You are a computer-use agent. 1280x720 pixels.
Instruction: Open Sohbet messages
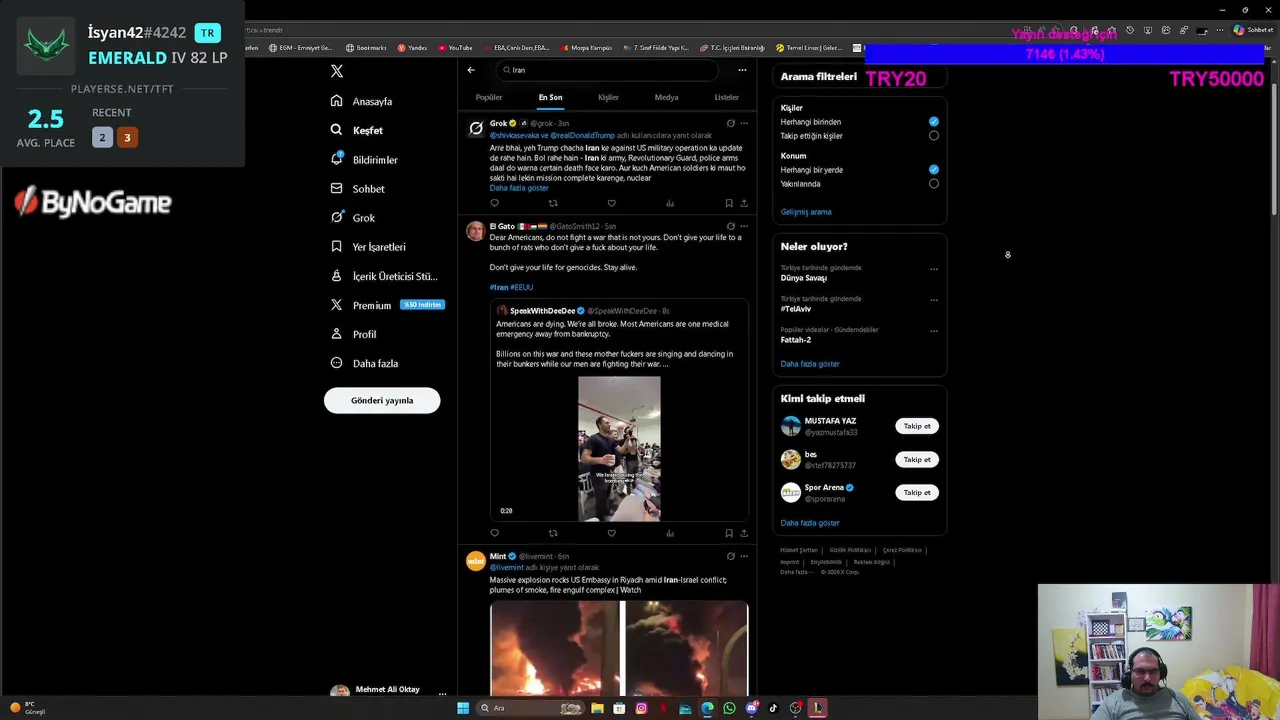coord(358,189)
